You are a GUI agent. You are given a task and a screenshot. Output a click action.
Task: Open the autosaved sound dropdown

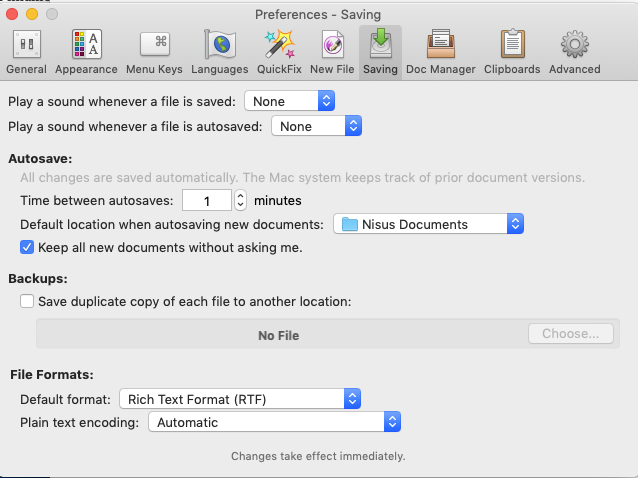pos(315,126)
